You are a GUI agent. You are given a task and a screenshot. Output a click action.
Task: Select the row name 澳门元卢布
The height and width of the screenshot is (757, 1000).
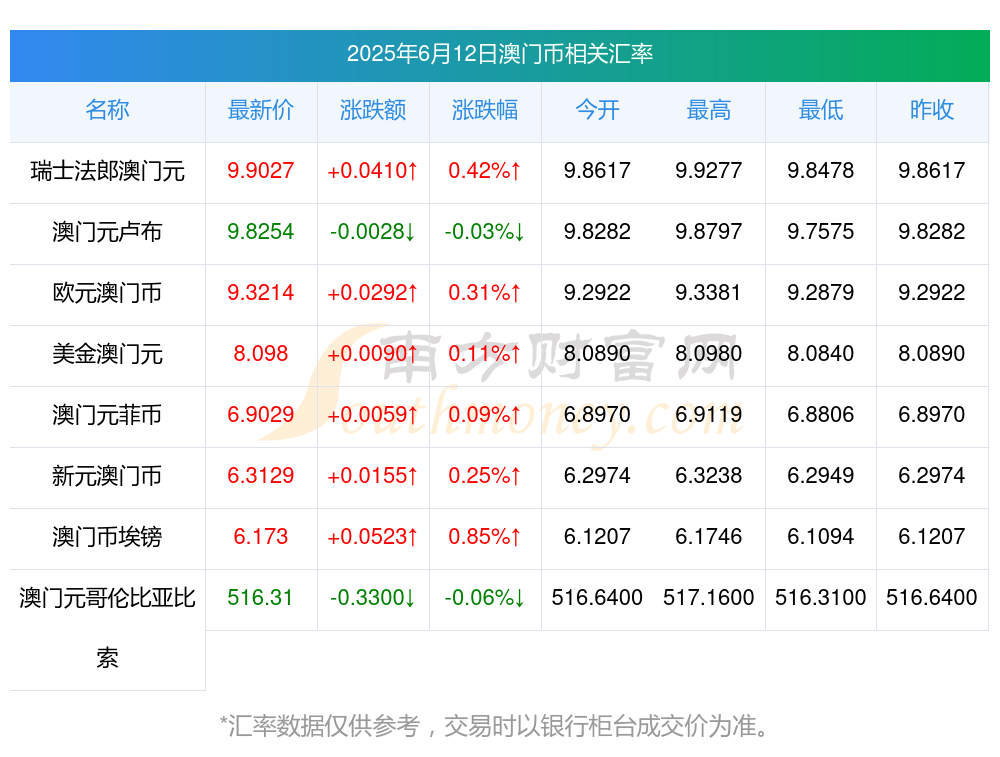(x=107, y=232)
